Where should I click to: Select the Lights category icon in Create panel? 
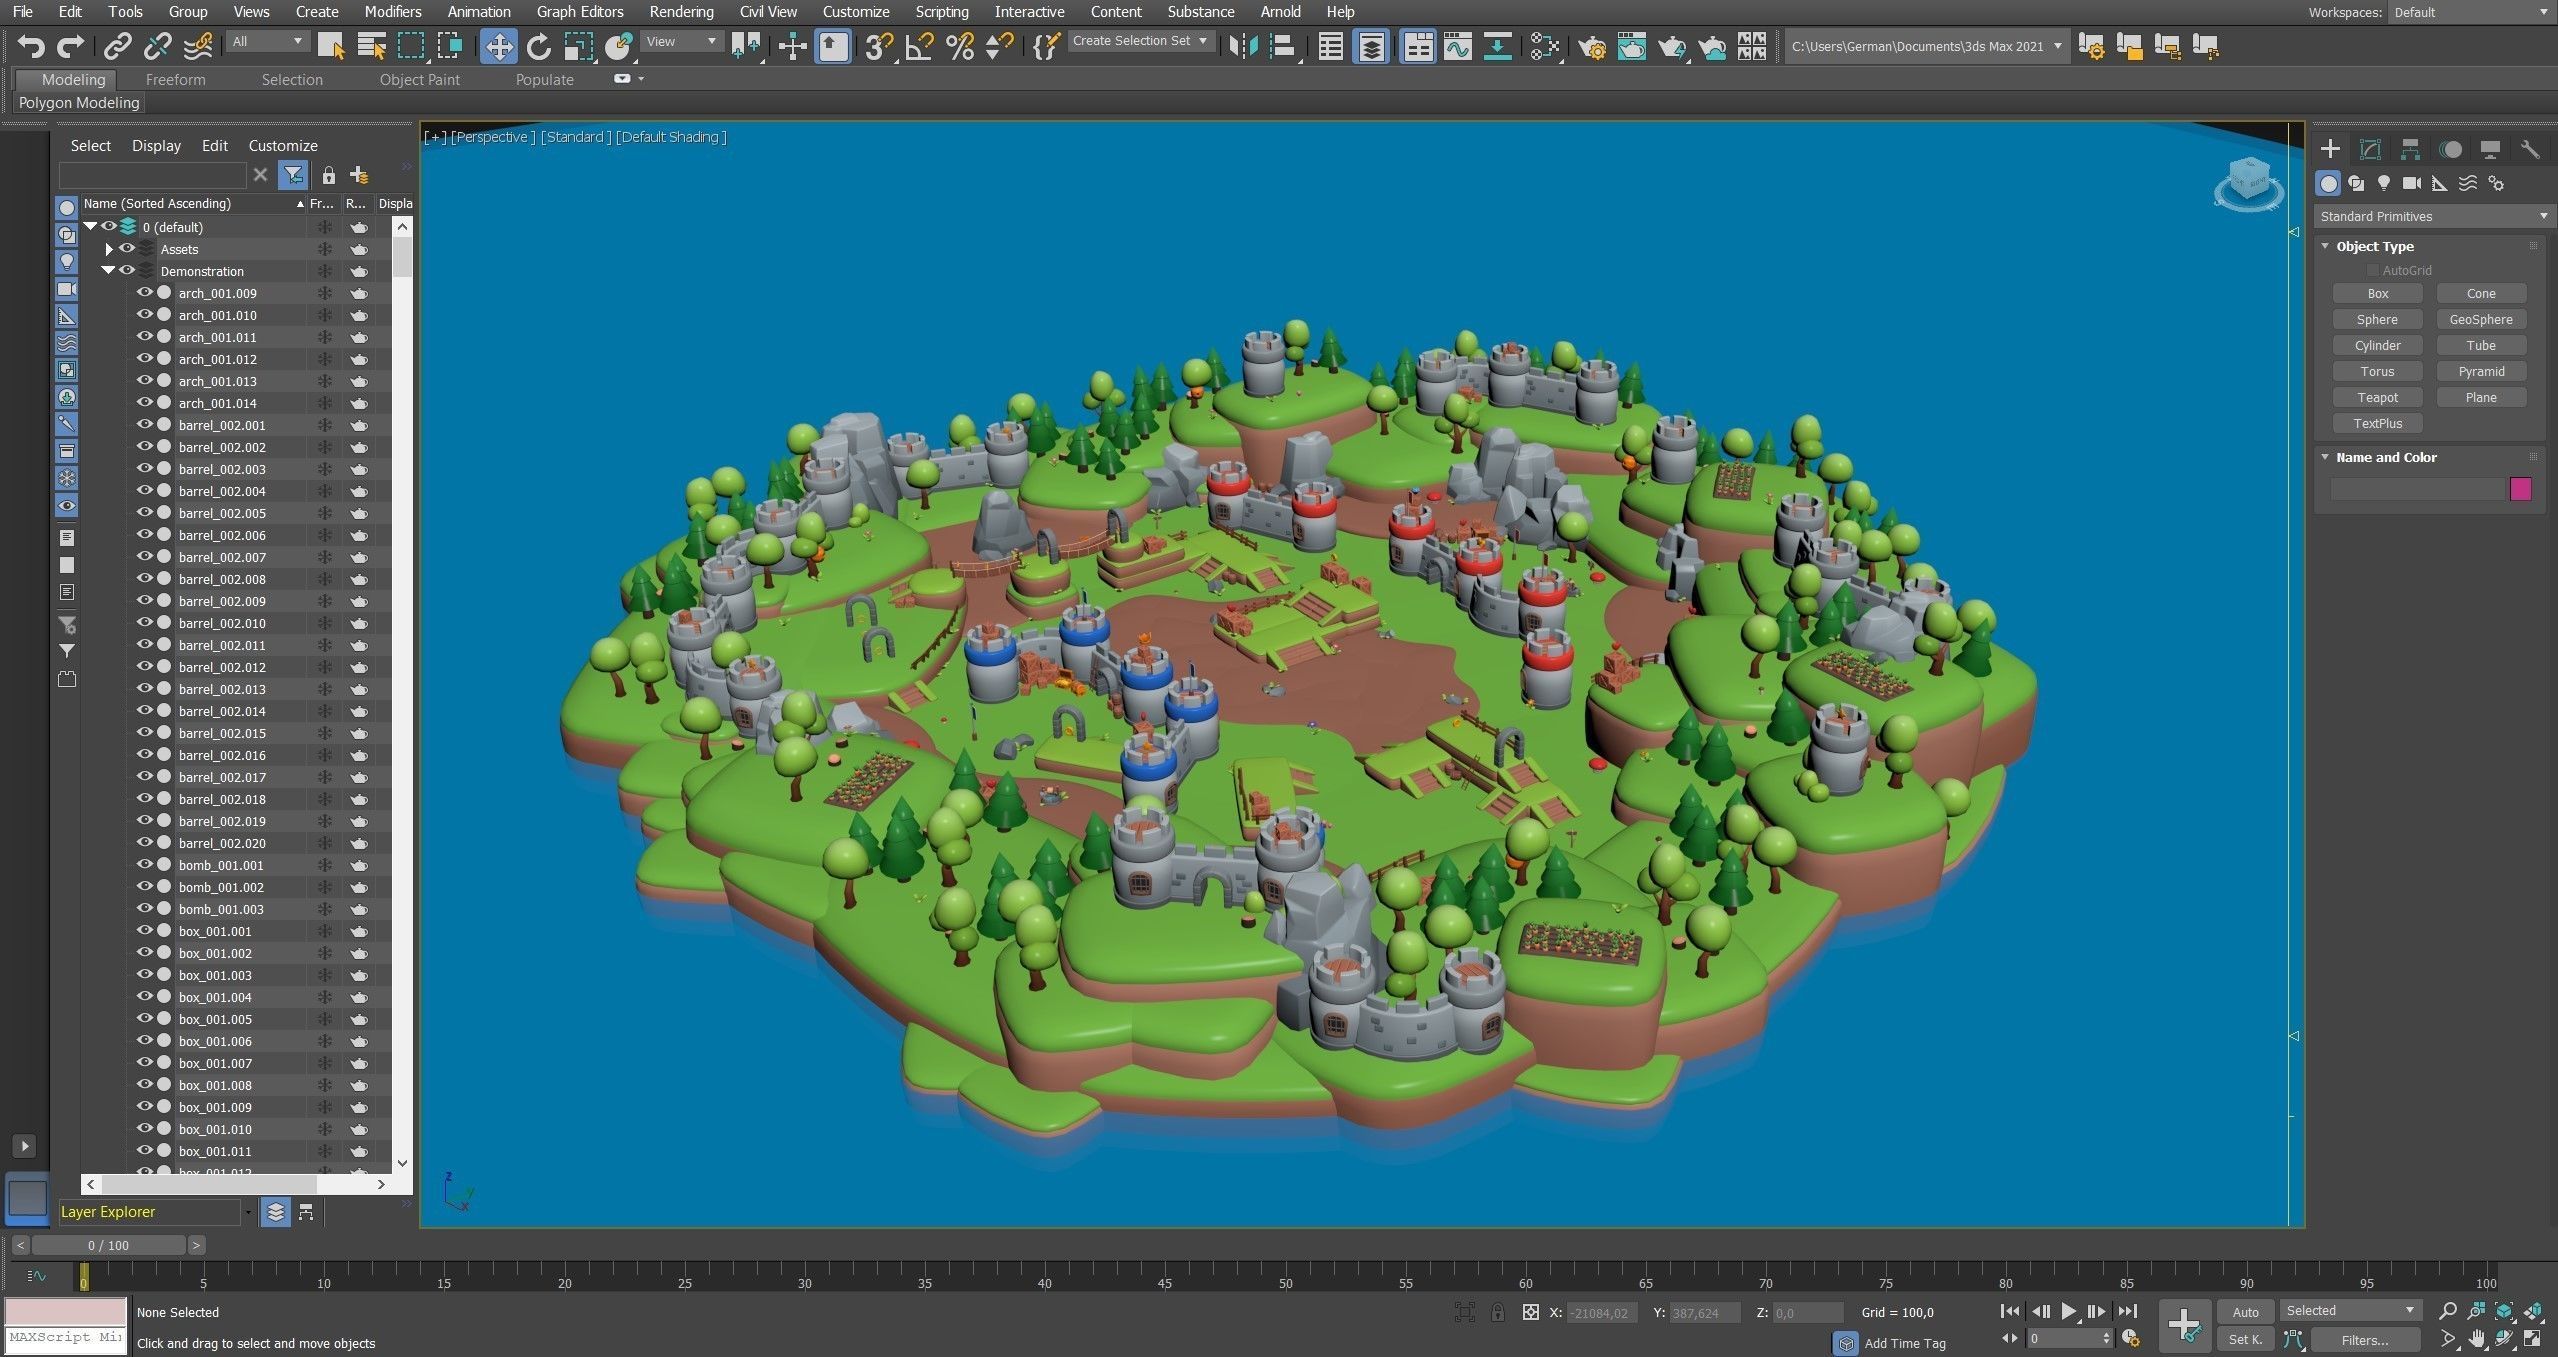(2384, 183)
